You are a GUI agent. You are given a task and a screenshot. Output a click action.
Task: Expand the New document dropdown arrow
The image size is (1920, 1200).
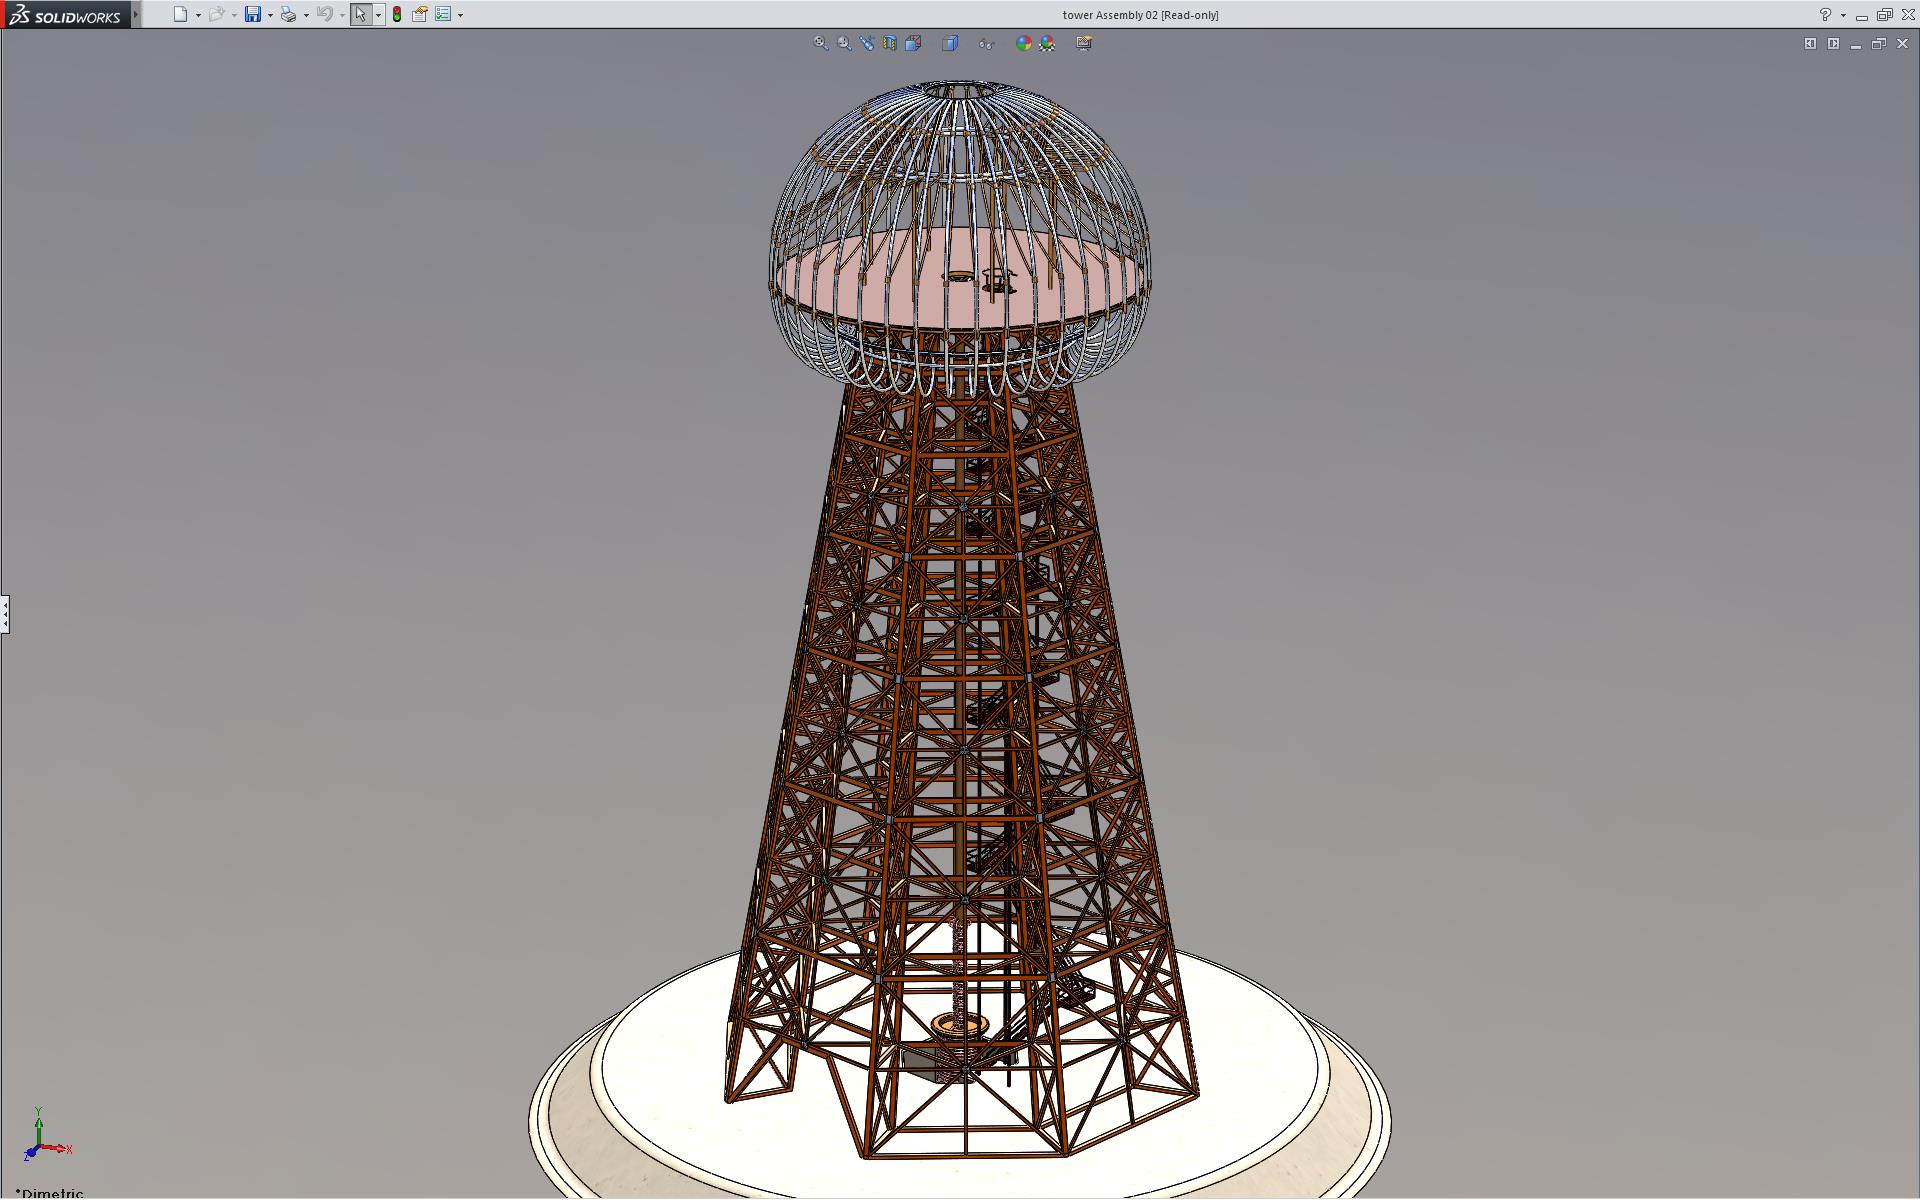click(198, 15)
